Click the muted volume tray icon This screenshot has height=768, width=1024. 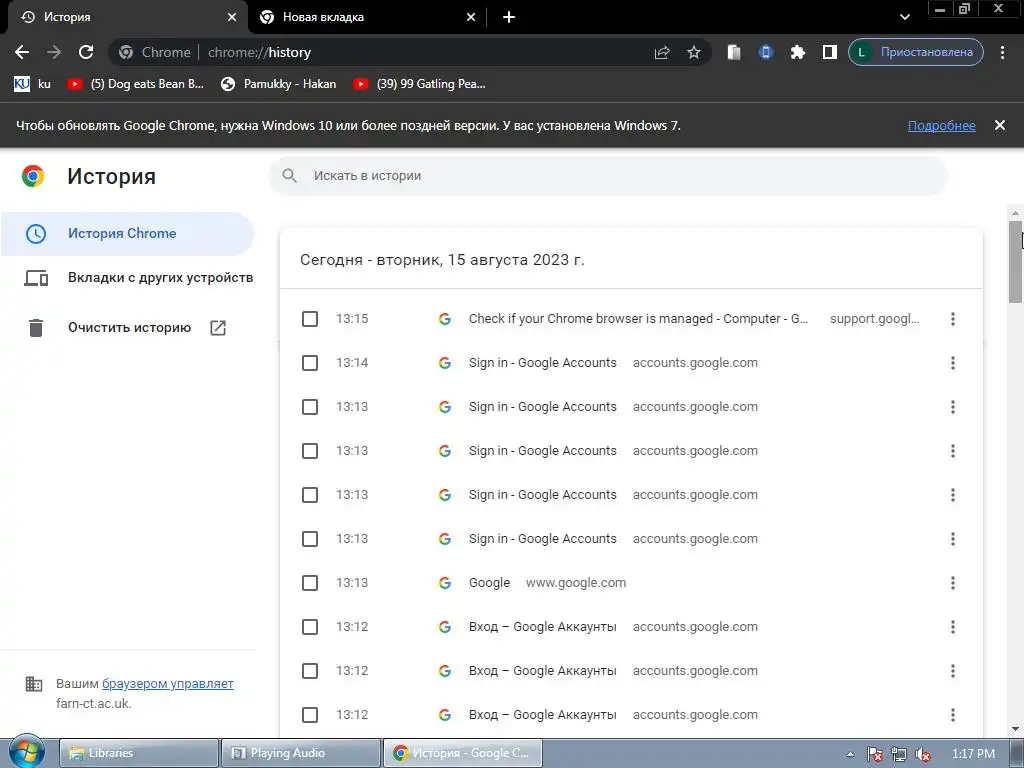pos(923,754)
